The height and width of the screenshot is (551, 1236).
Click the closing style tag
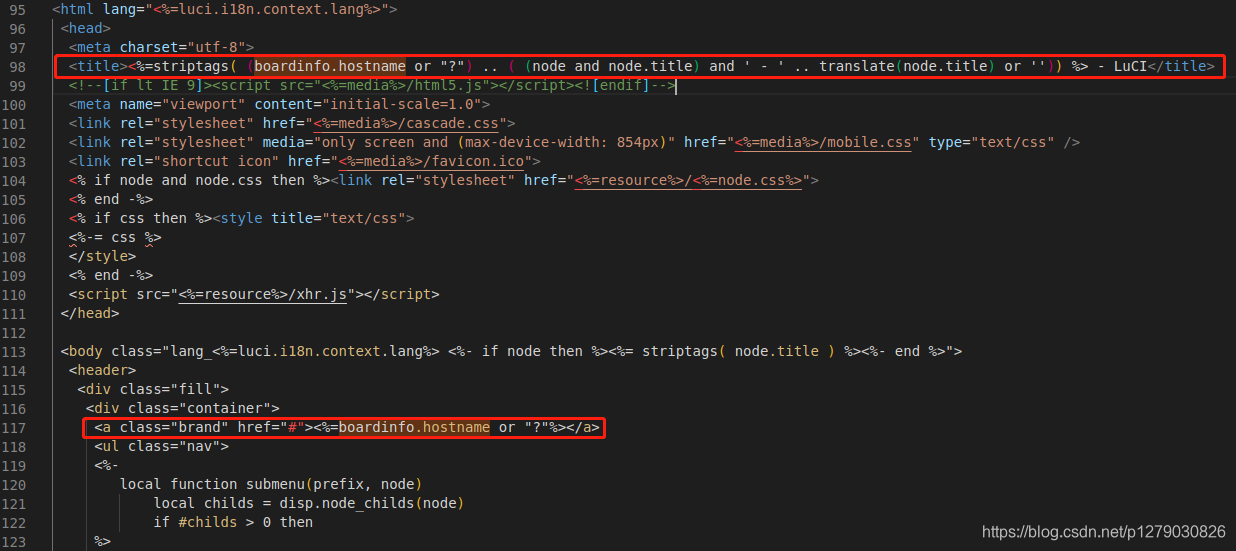tap(102, 257)
